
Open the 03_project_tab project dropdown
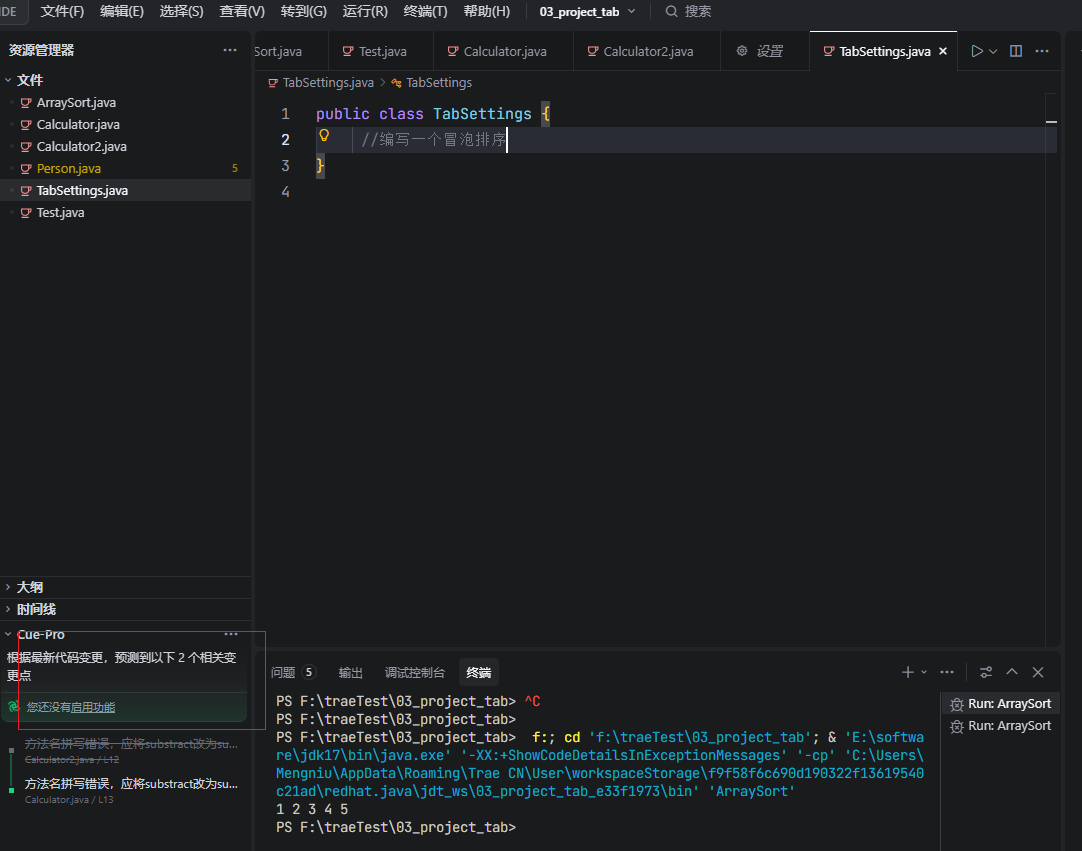pos(587,12)
